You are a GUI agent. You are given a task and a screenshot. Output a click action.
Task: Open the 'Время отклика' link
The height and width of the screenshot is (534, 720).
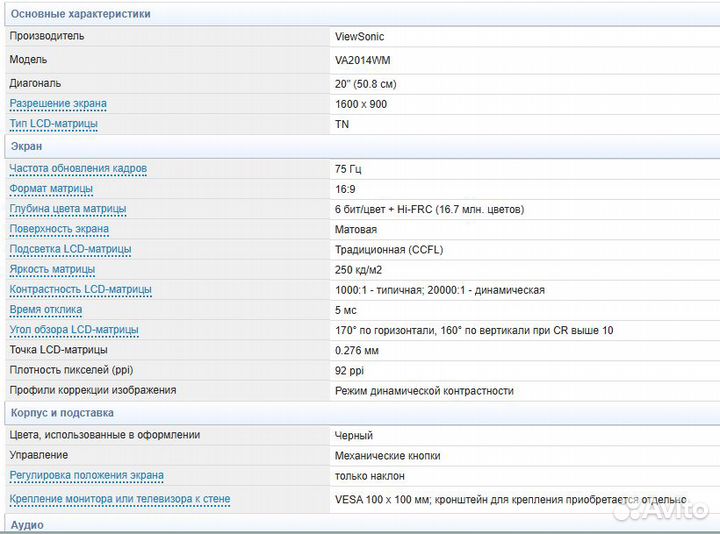[x=46, y=310]
